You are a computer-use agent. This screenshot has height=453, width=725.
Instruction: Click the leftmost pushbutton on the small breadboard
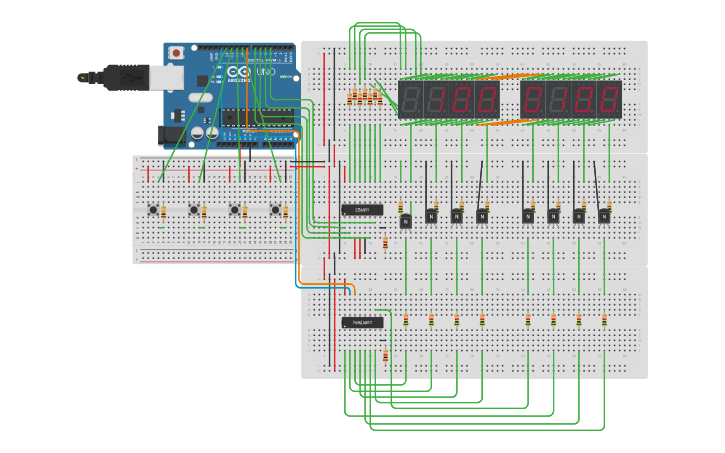[154, 210]
